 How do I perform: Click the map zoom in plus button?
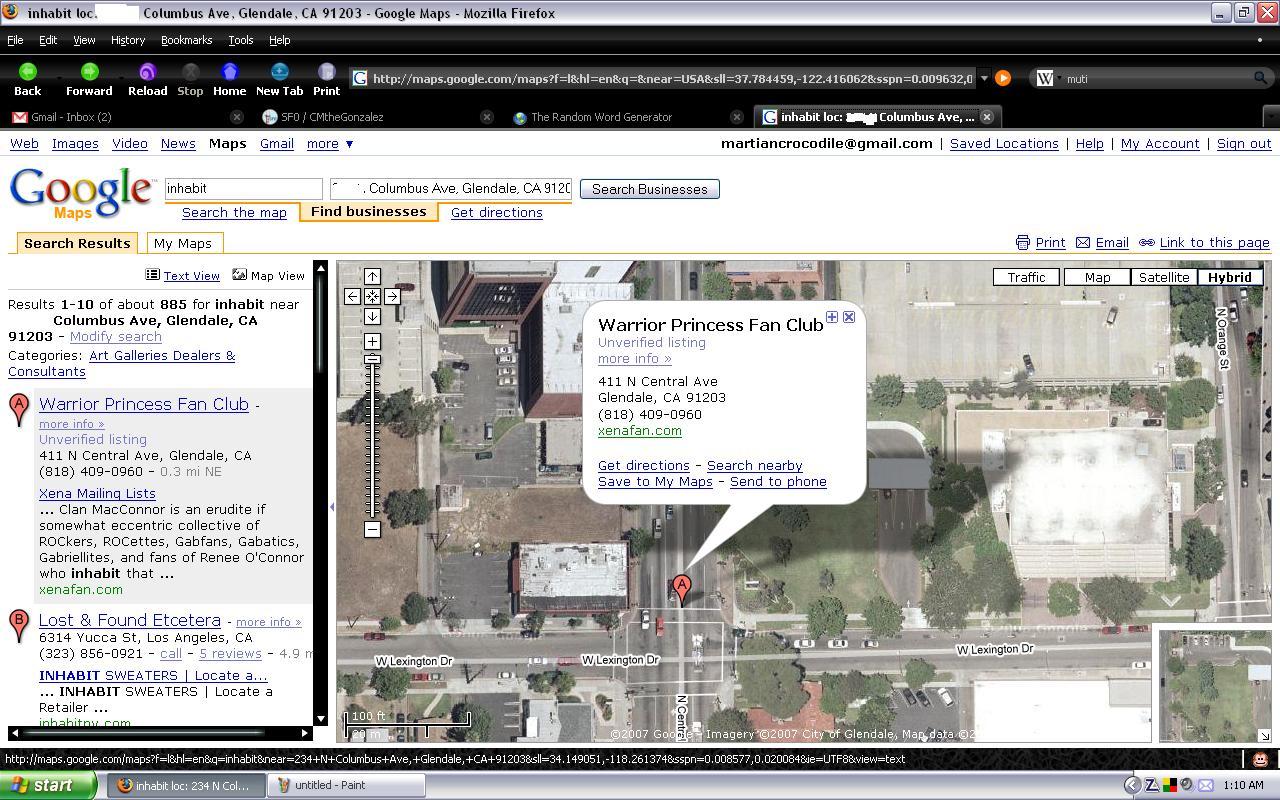[372, 342]
